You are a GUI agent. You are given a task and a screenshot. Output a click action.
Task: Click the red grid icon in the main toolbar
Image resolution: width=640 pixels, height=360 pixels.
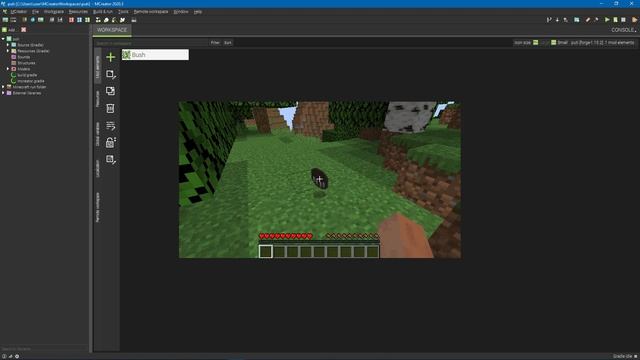[x=71, y=20]
